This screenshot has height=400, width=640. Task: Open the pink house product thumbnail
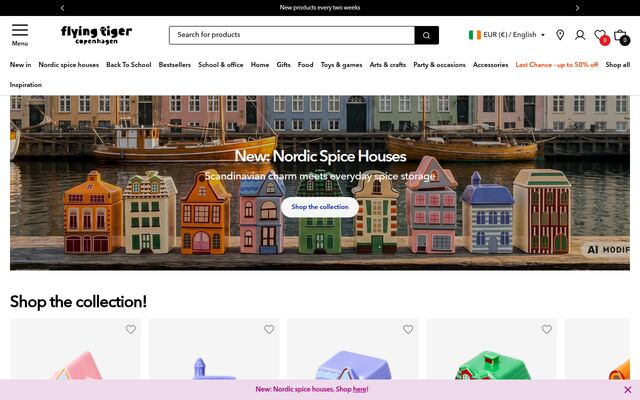tap(76, 349)
